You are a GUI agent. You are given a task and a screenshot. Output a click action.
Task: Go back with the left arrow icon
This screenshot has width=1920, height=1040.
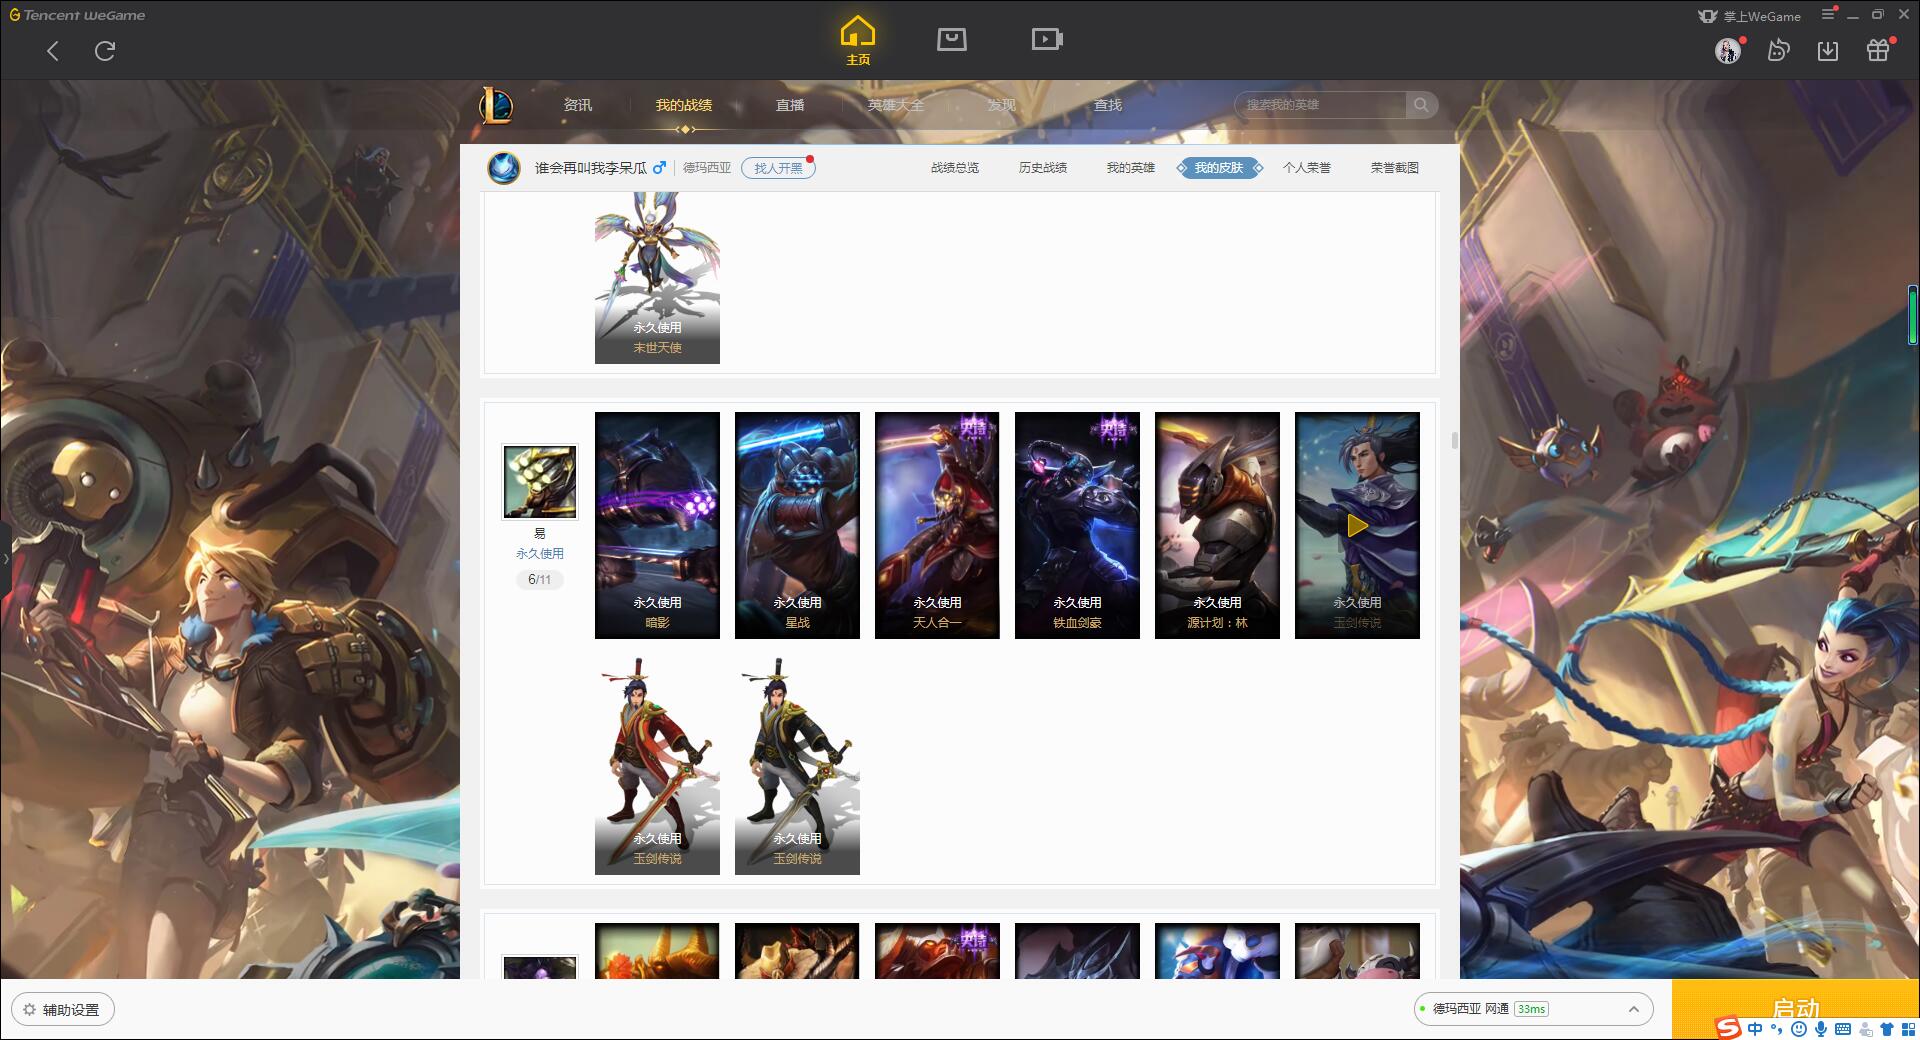coord(53,51)
